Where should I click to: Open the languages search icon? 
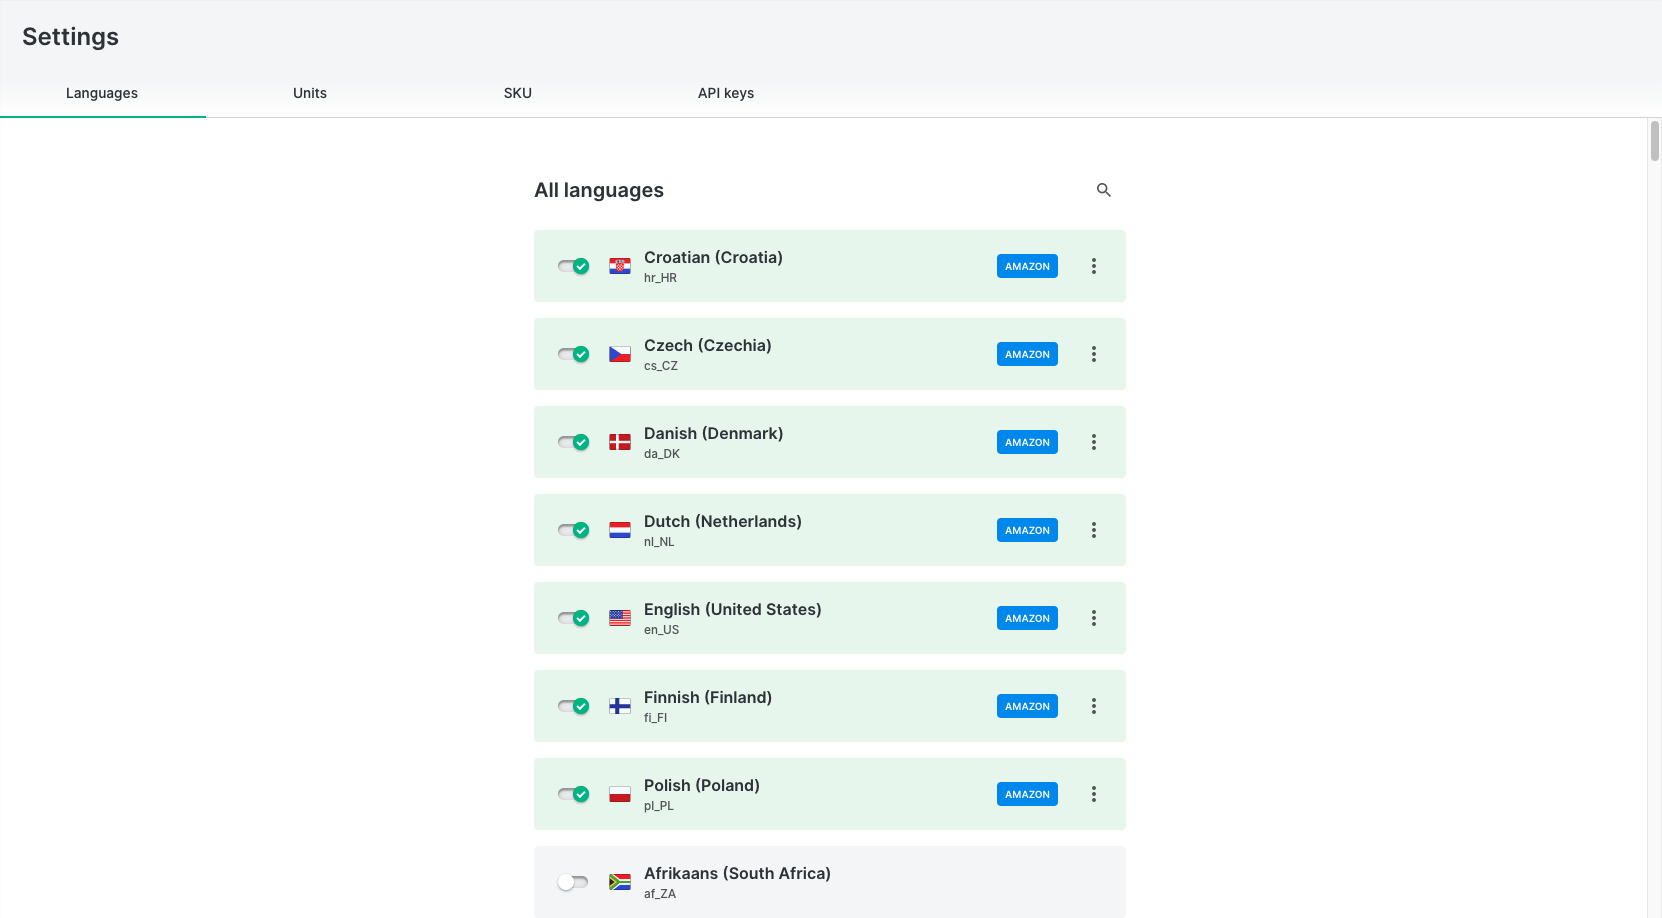click(x=1104, y=190)
